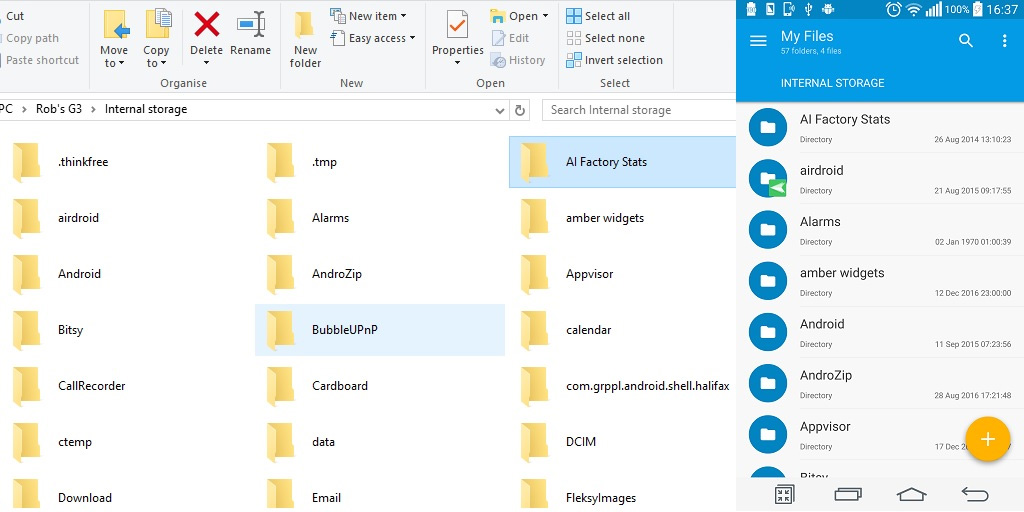Tap the search magnifier in My Files

click(966, 40)
